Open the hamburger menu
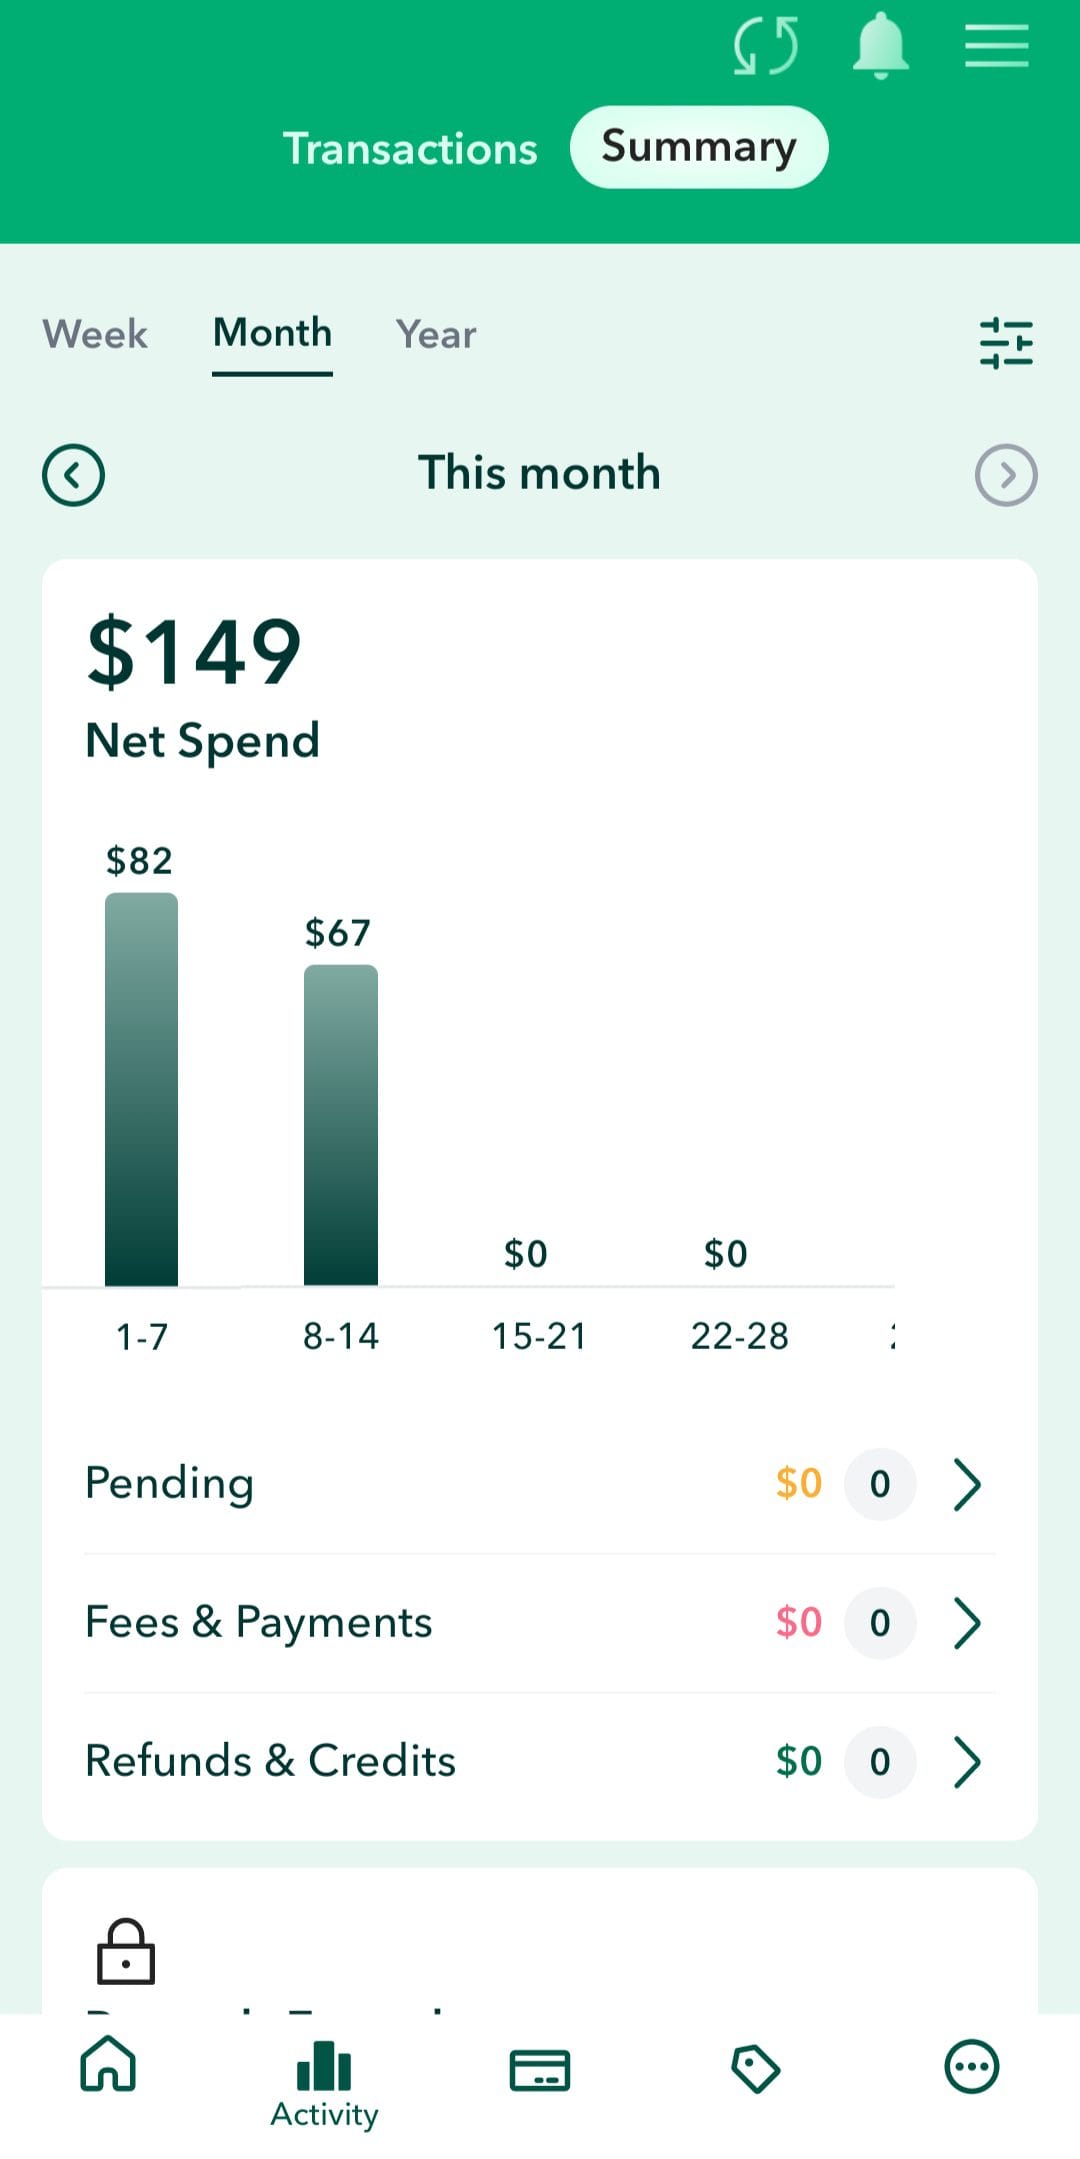 [x=996, y=46]
